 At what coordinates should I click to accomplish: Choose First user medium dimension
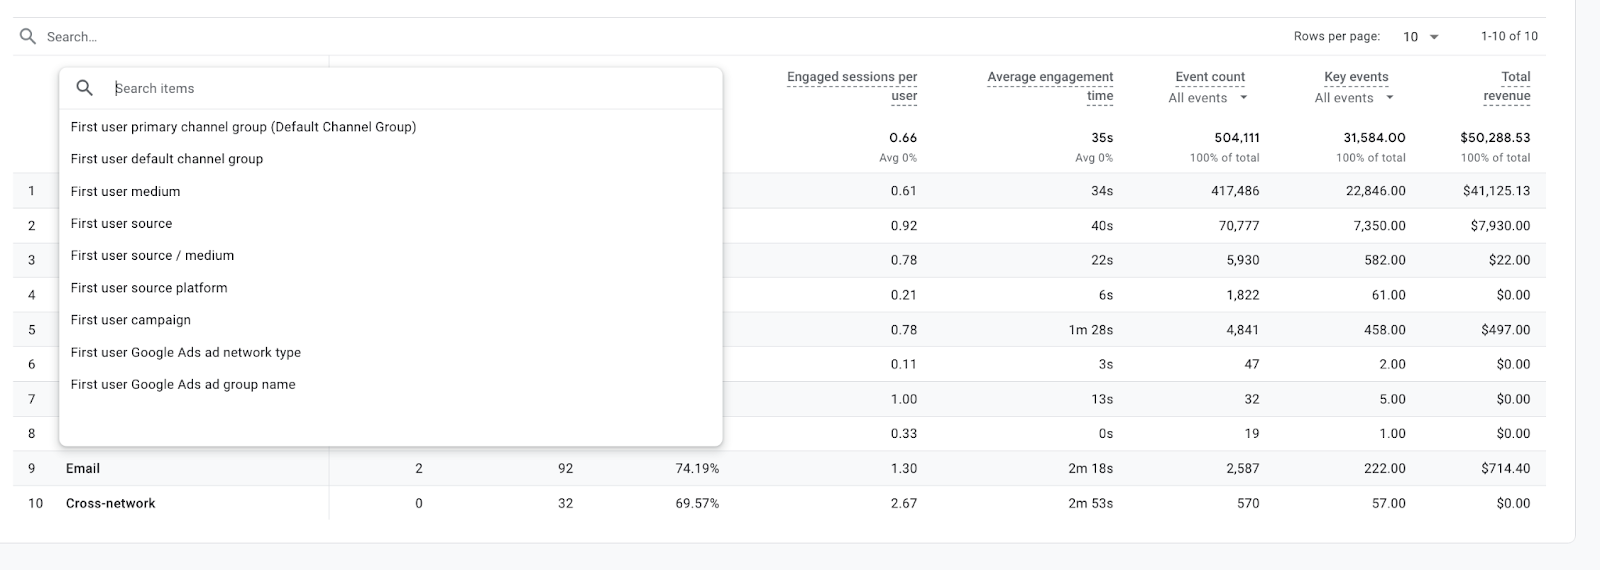tap(126, 191)
